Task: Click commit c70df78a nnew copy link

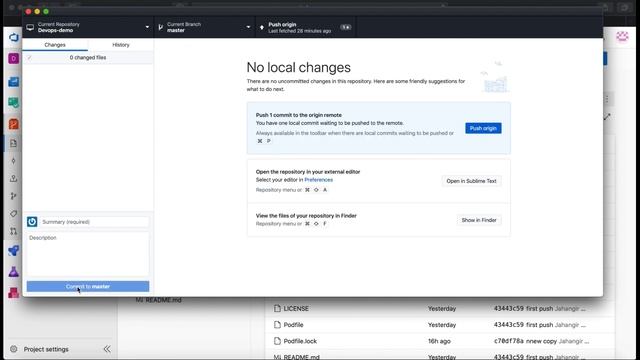Action: coord(525,341)
